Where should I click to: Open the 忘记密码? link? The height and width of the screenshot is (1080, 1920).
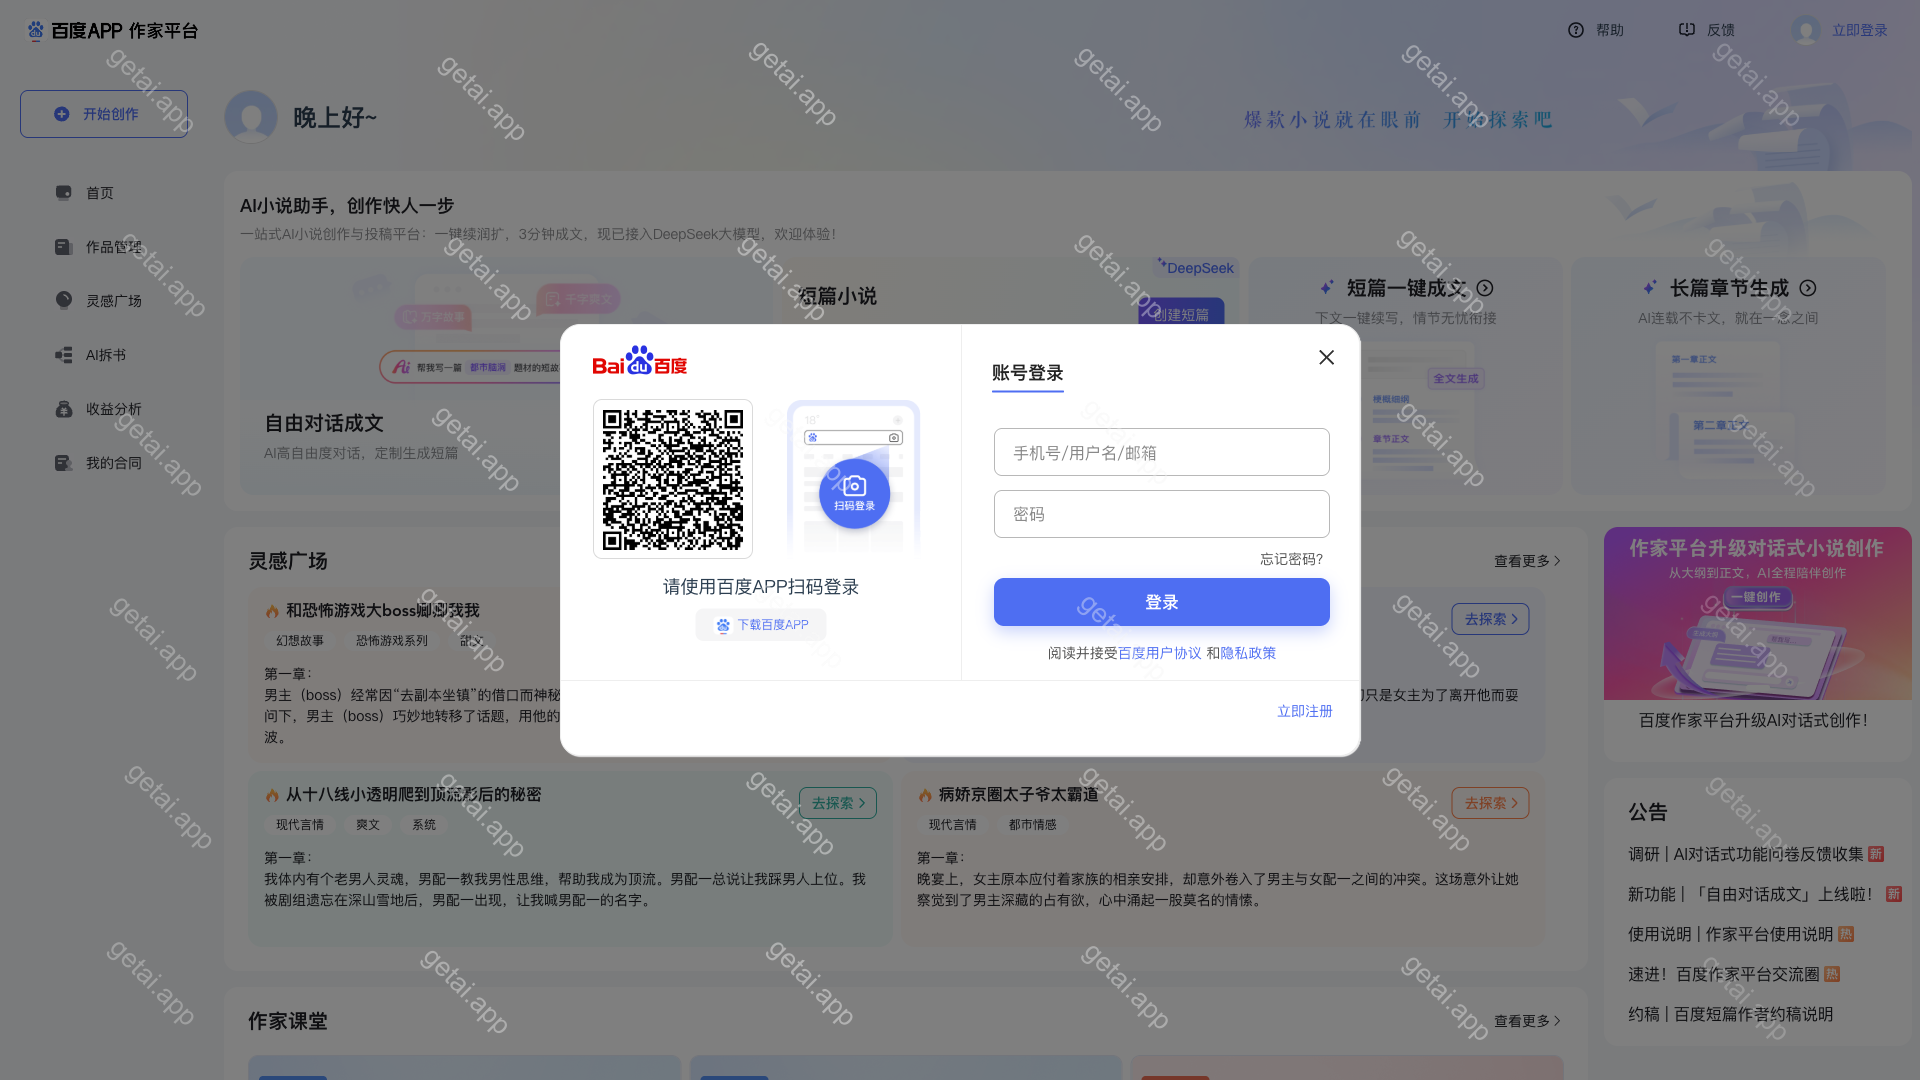[1291, 559]
